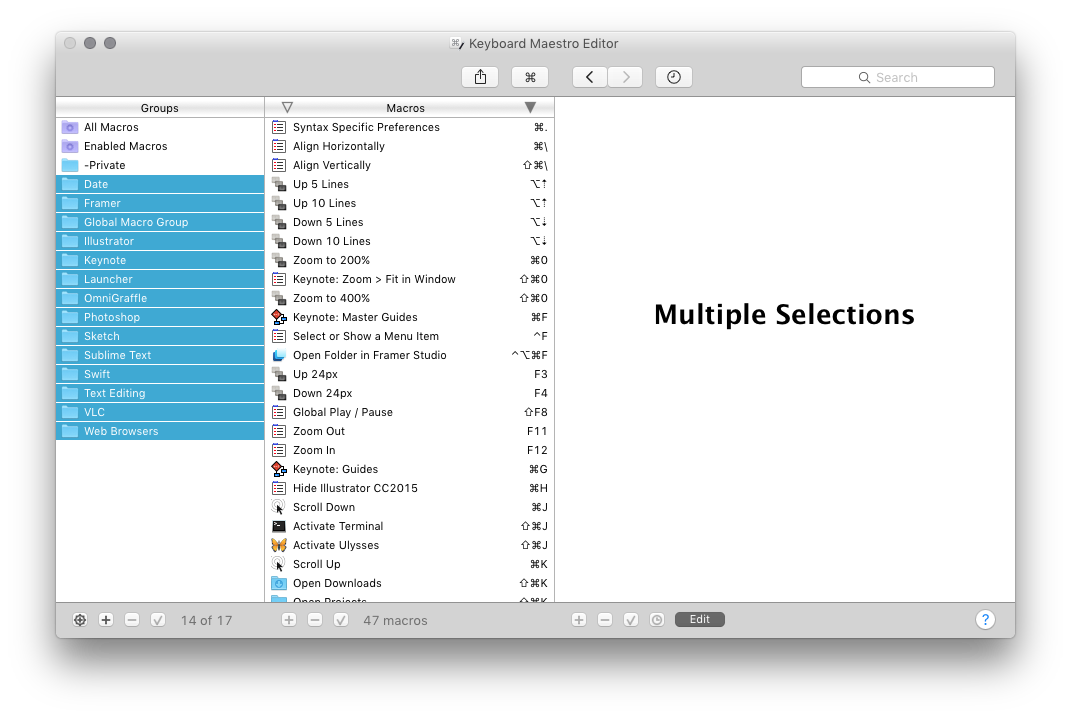Add a new macro using the plus button
Screen dimensions: 1071x718
[x=289, y=620]
